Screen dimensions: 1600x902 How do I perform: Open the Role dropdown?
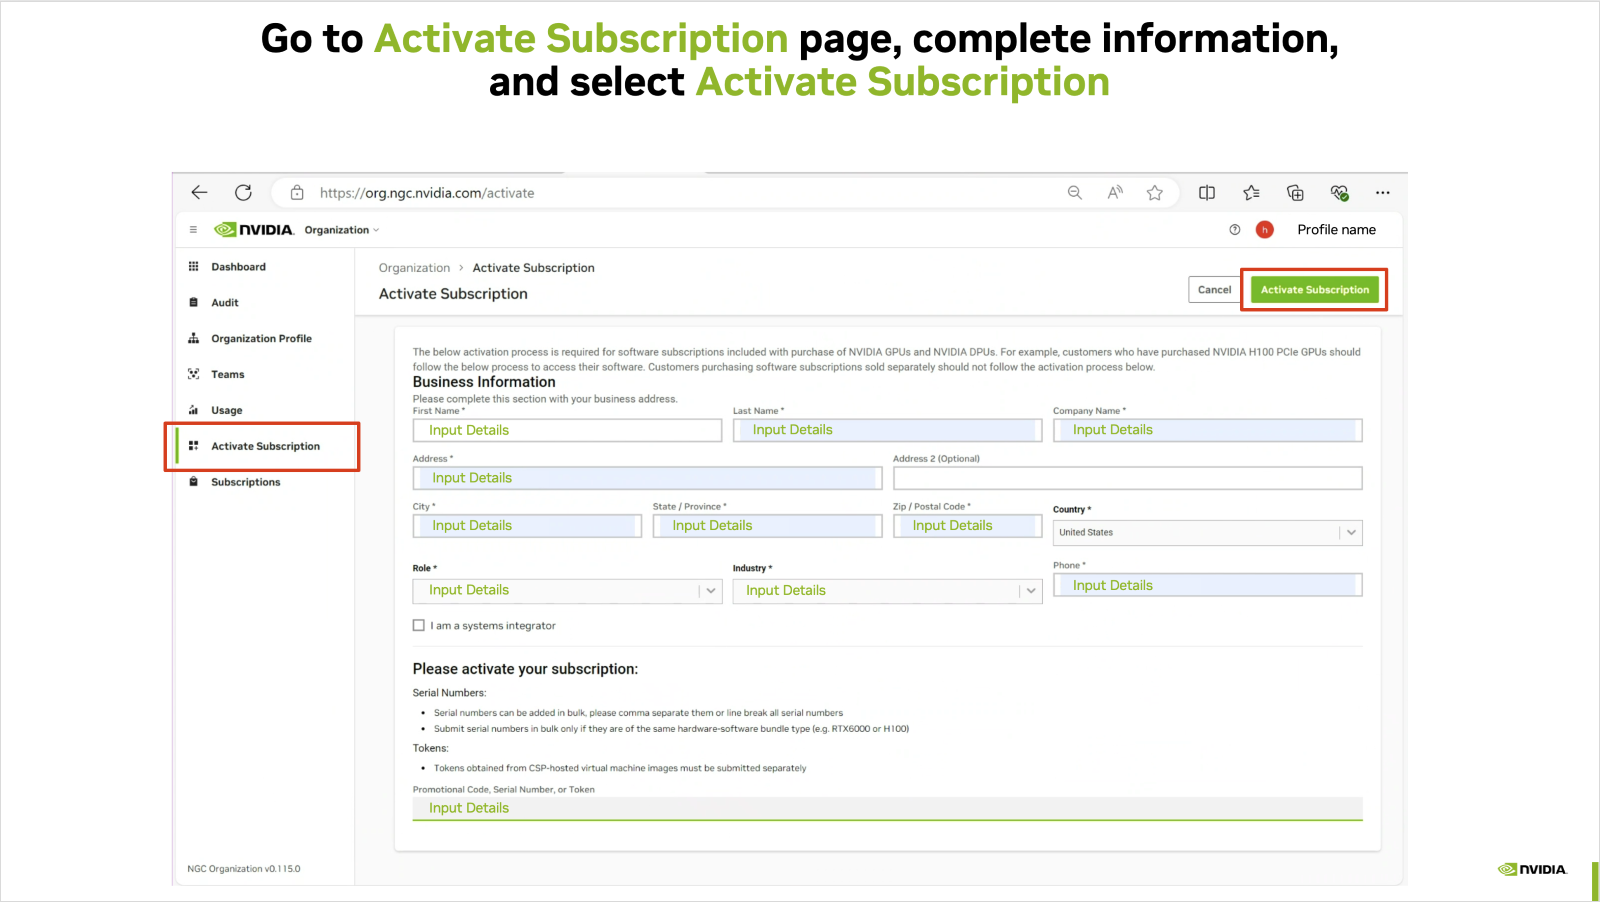point(567,591)
